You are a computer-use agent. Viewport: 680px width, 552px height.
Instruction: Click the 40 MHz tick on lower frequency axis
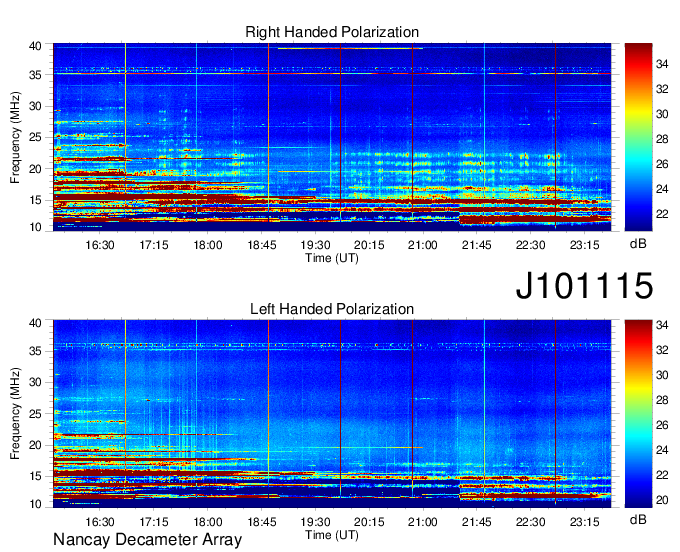35,323
